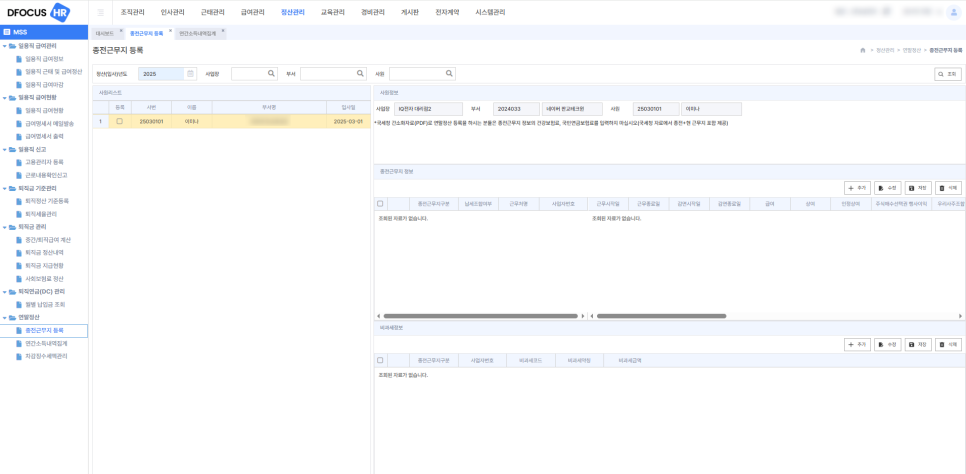Open 게시판 top menu

tap(410, 12)
